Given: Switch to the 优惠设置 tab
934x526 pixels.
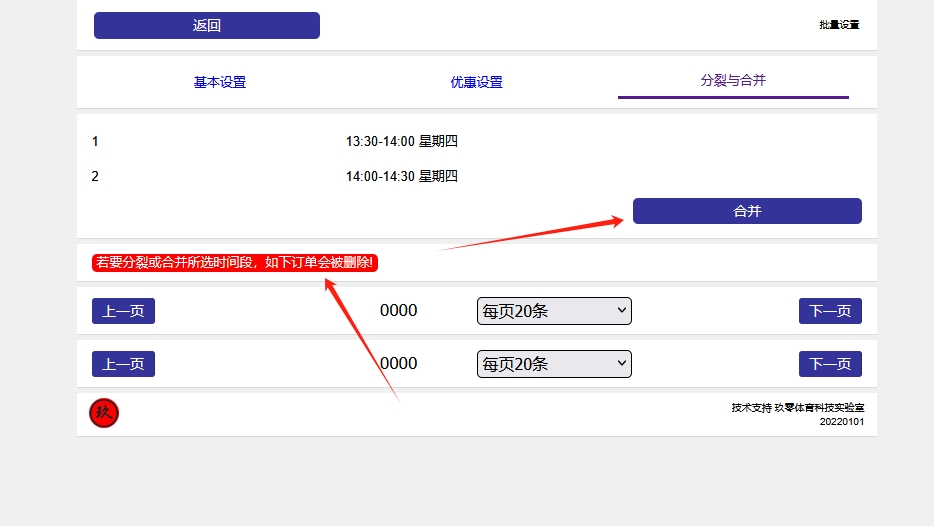Looking at the screenshot, I should (x=477, y=82).
